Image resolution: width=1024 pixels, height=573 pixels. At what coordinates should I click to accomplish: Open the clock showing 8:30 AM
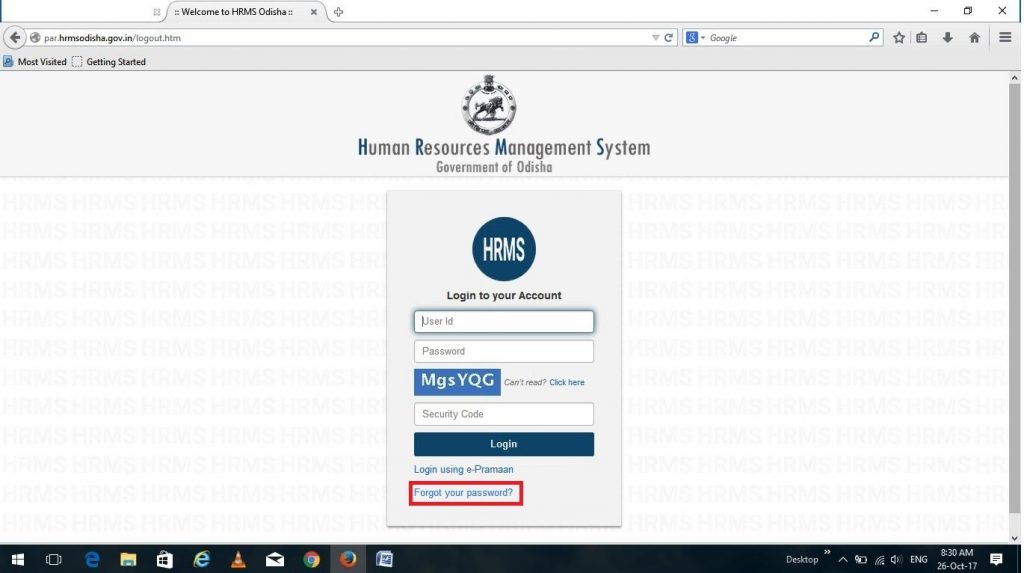tap(957, 559)
